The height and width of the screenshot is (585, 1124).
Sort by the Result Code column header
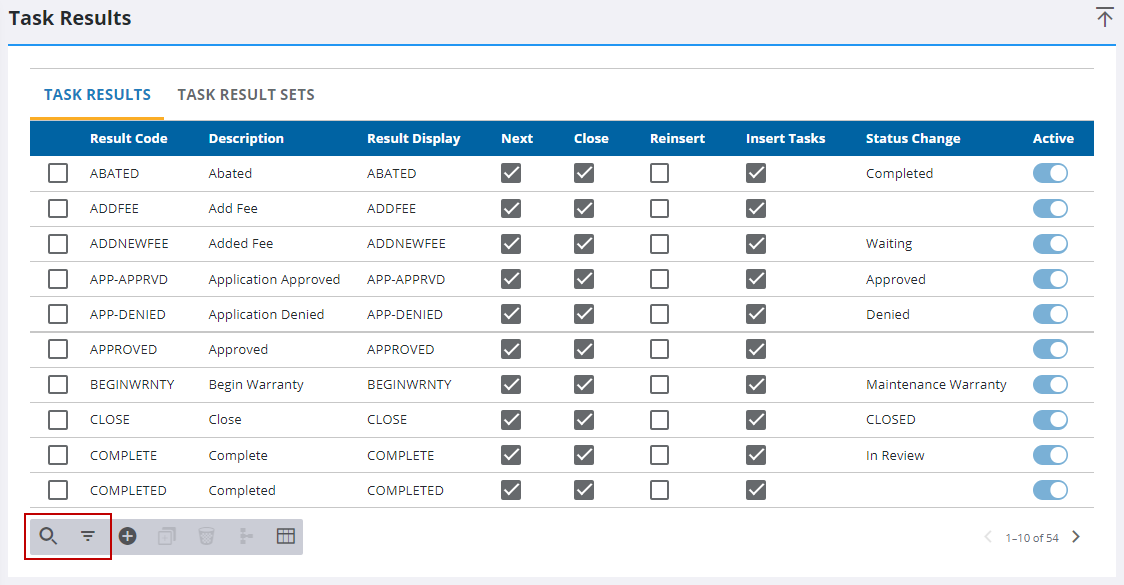pyautogui.click(x=128, y=138)
